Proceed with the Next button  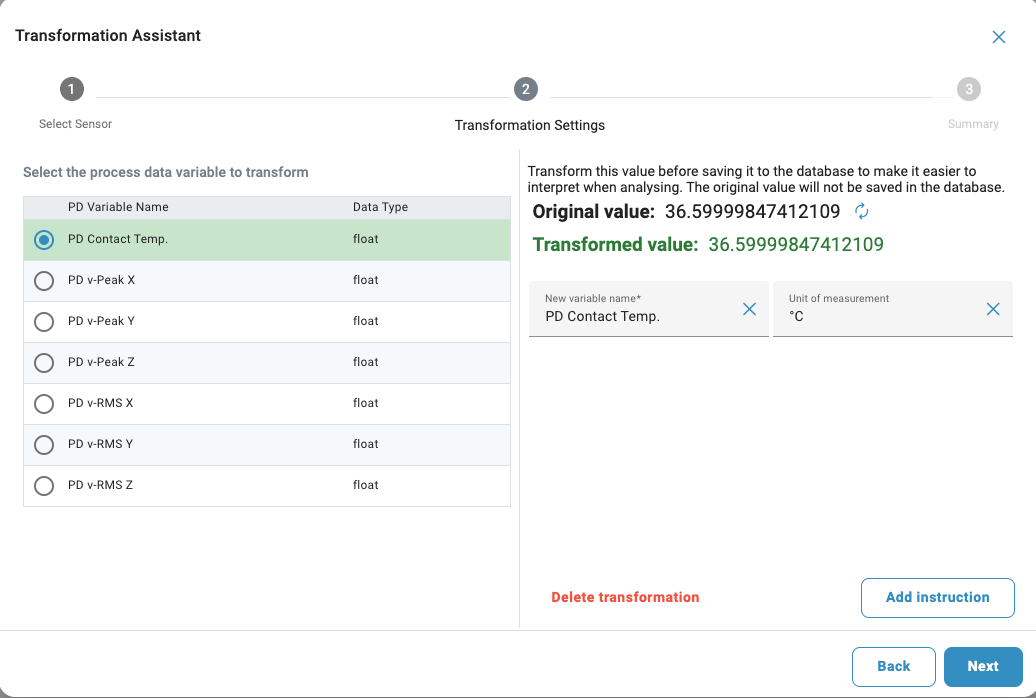pos(982,666)
